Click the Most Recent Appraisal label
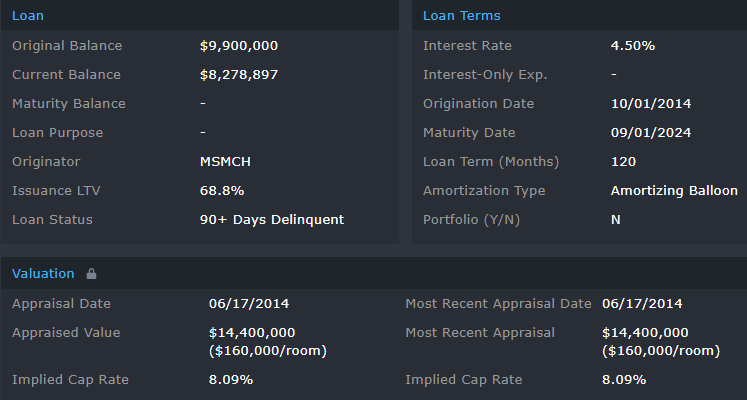 click(480, 333)
